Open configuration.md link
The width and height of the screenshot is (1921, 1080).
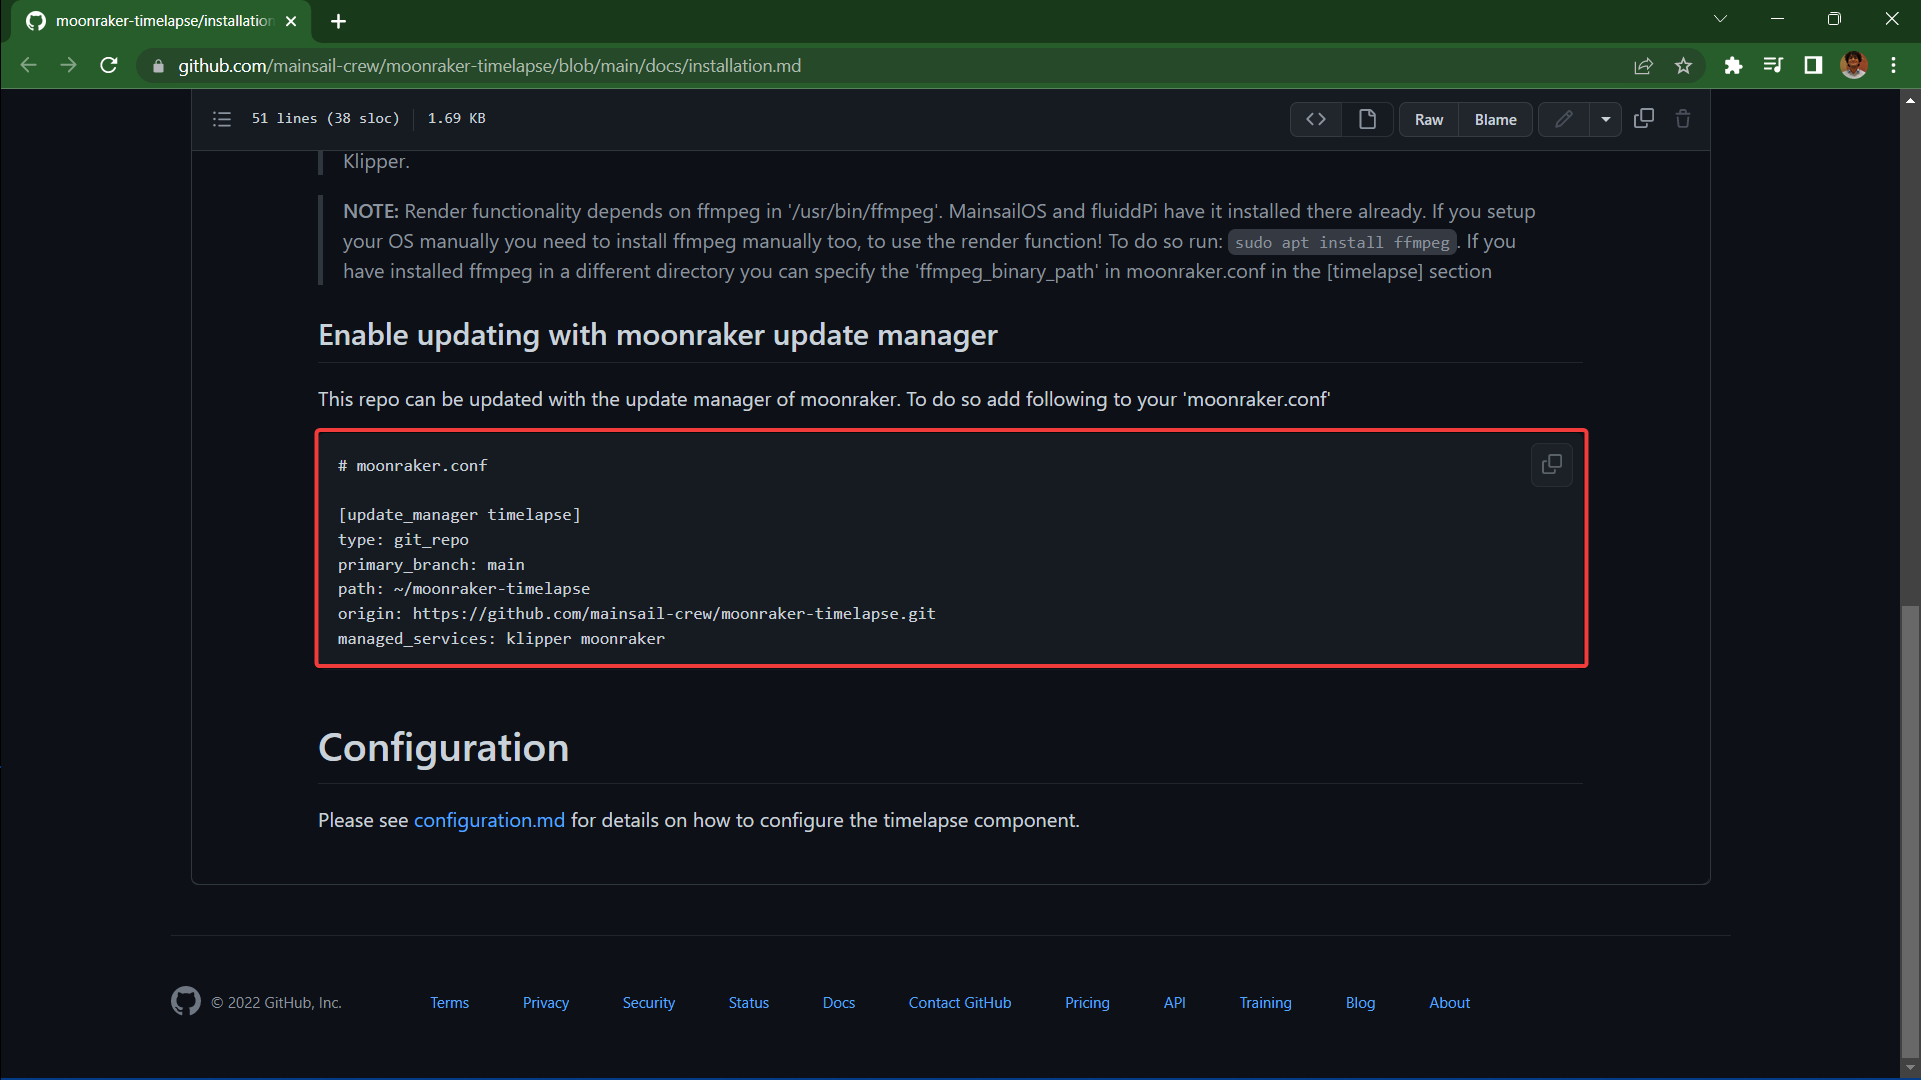[489, 820]
